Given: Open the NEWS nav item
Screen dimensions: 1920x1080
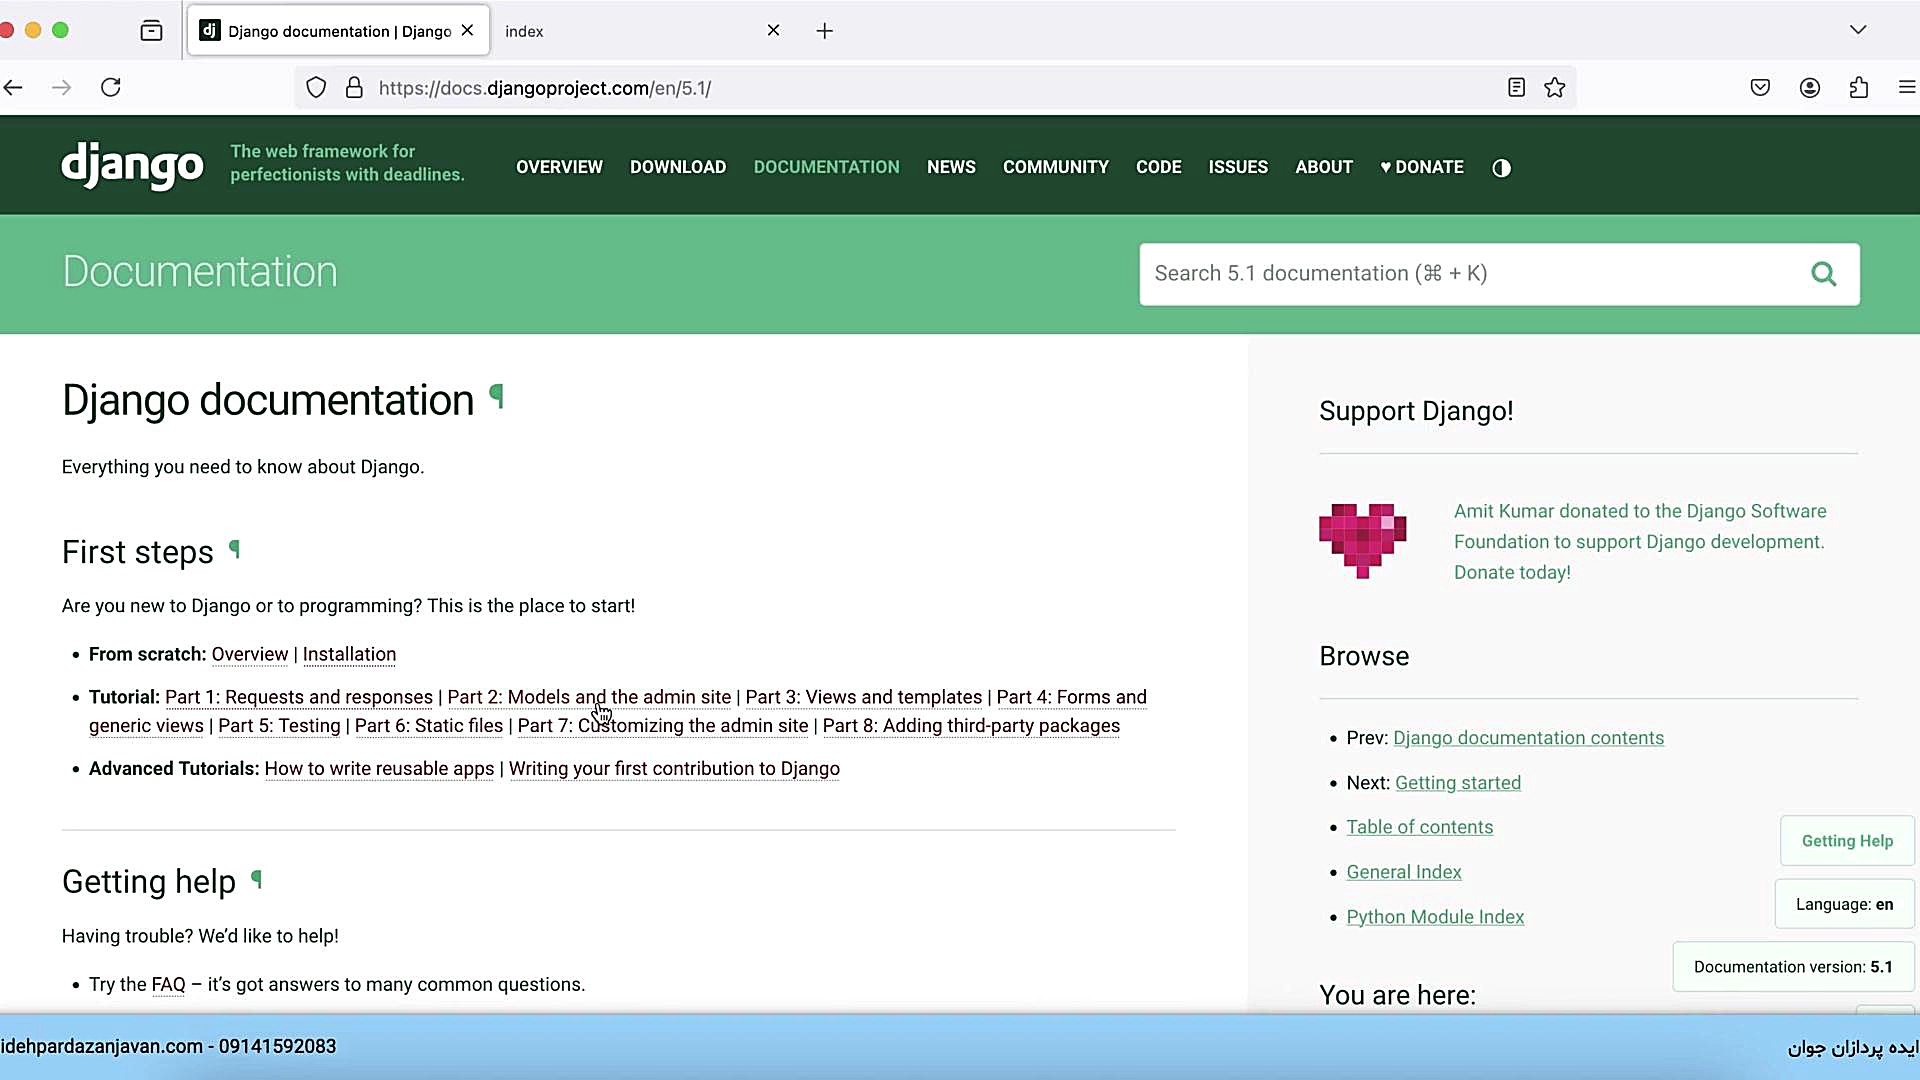Looking at the screenshot, I should [x=951, y=167].
